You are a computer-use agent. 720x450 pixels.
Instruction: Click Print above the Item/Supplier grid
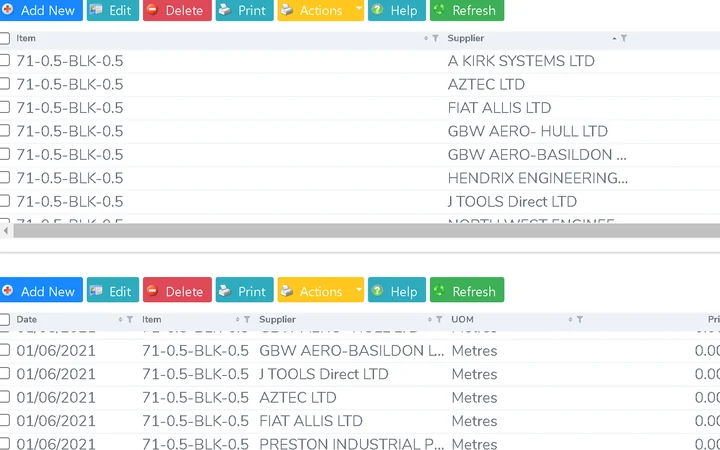[244, 10]
